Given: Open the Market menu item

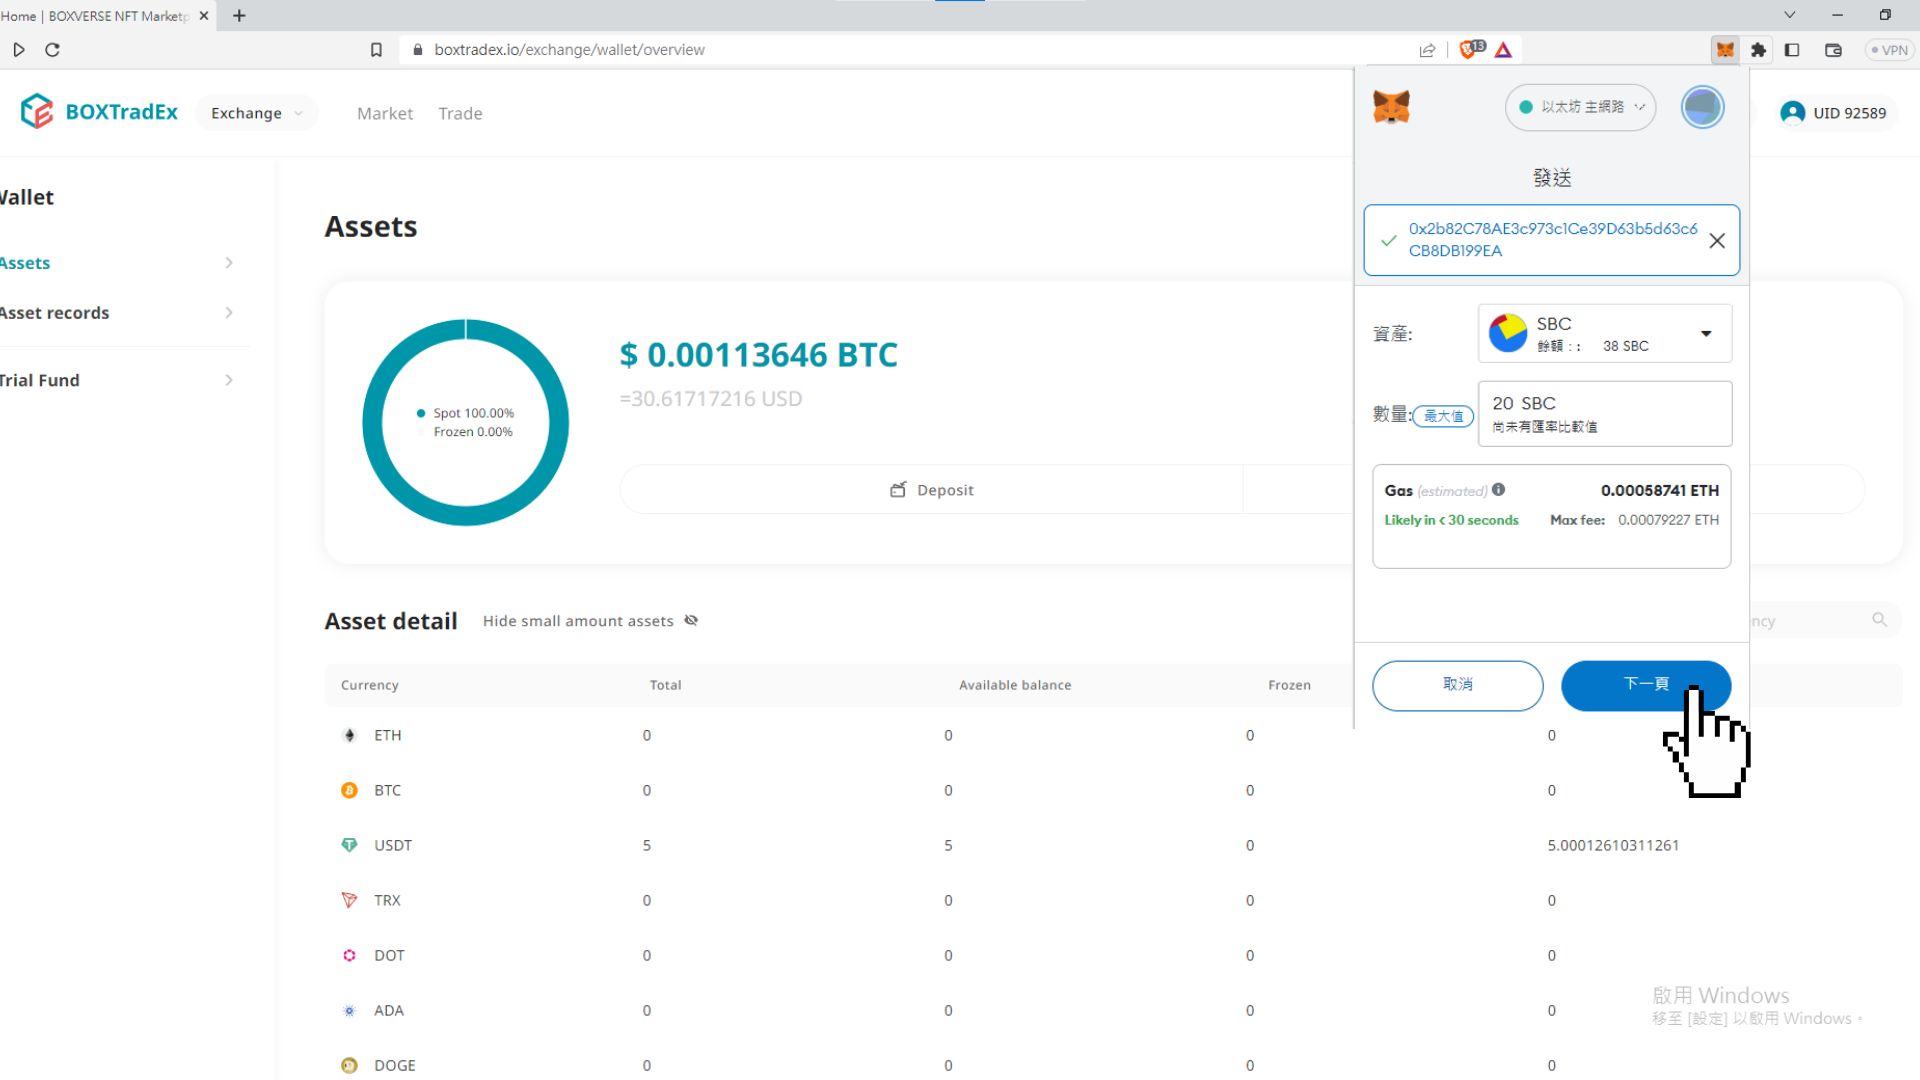Looking at the screenshot, I should click(384, 113).
